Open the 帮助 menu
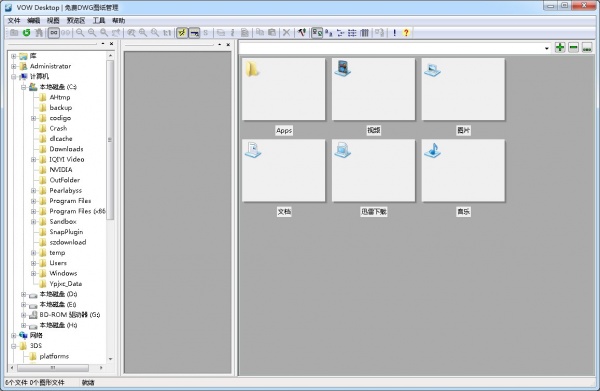Screen dimensions: 600x391 (118, 20)
